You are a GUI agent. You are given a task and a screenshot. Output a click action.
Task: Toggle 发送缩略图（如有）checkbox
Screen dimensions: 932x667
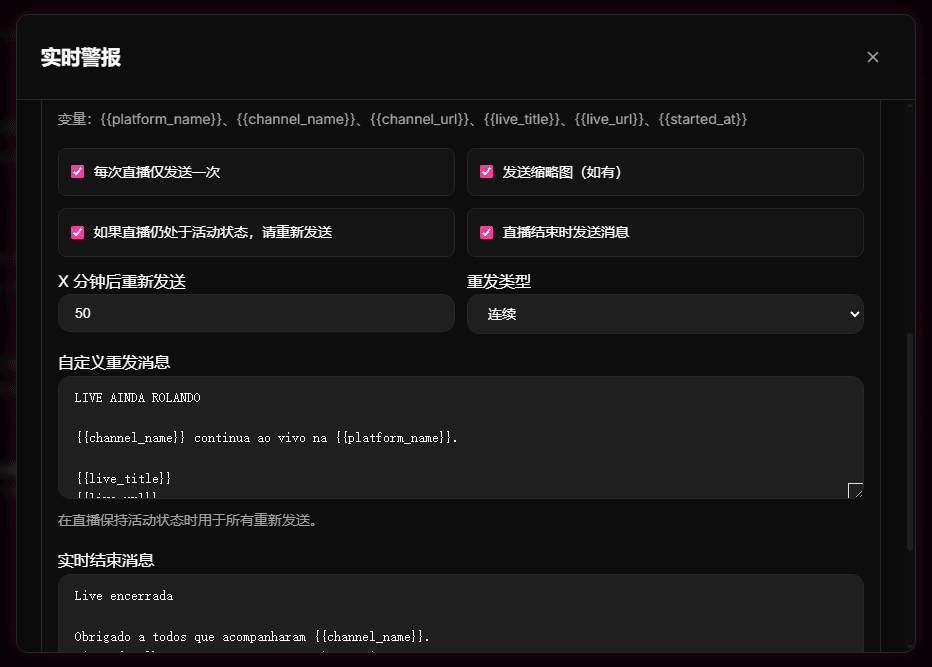pyautogui.click(x=486, y=172)
